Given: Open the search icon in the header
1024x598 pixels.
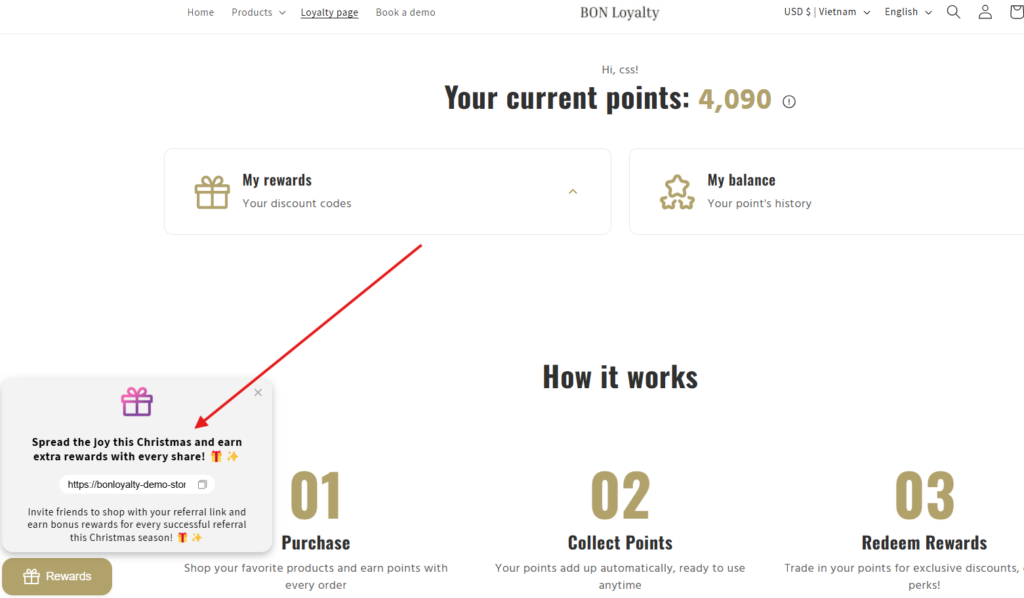Looking at the screenshot, I should [953, 11].
